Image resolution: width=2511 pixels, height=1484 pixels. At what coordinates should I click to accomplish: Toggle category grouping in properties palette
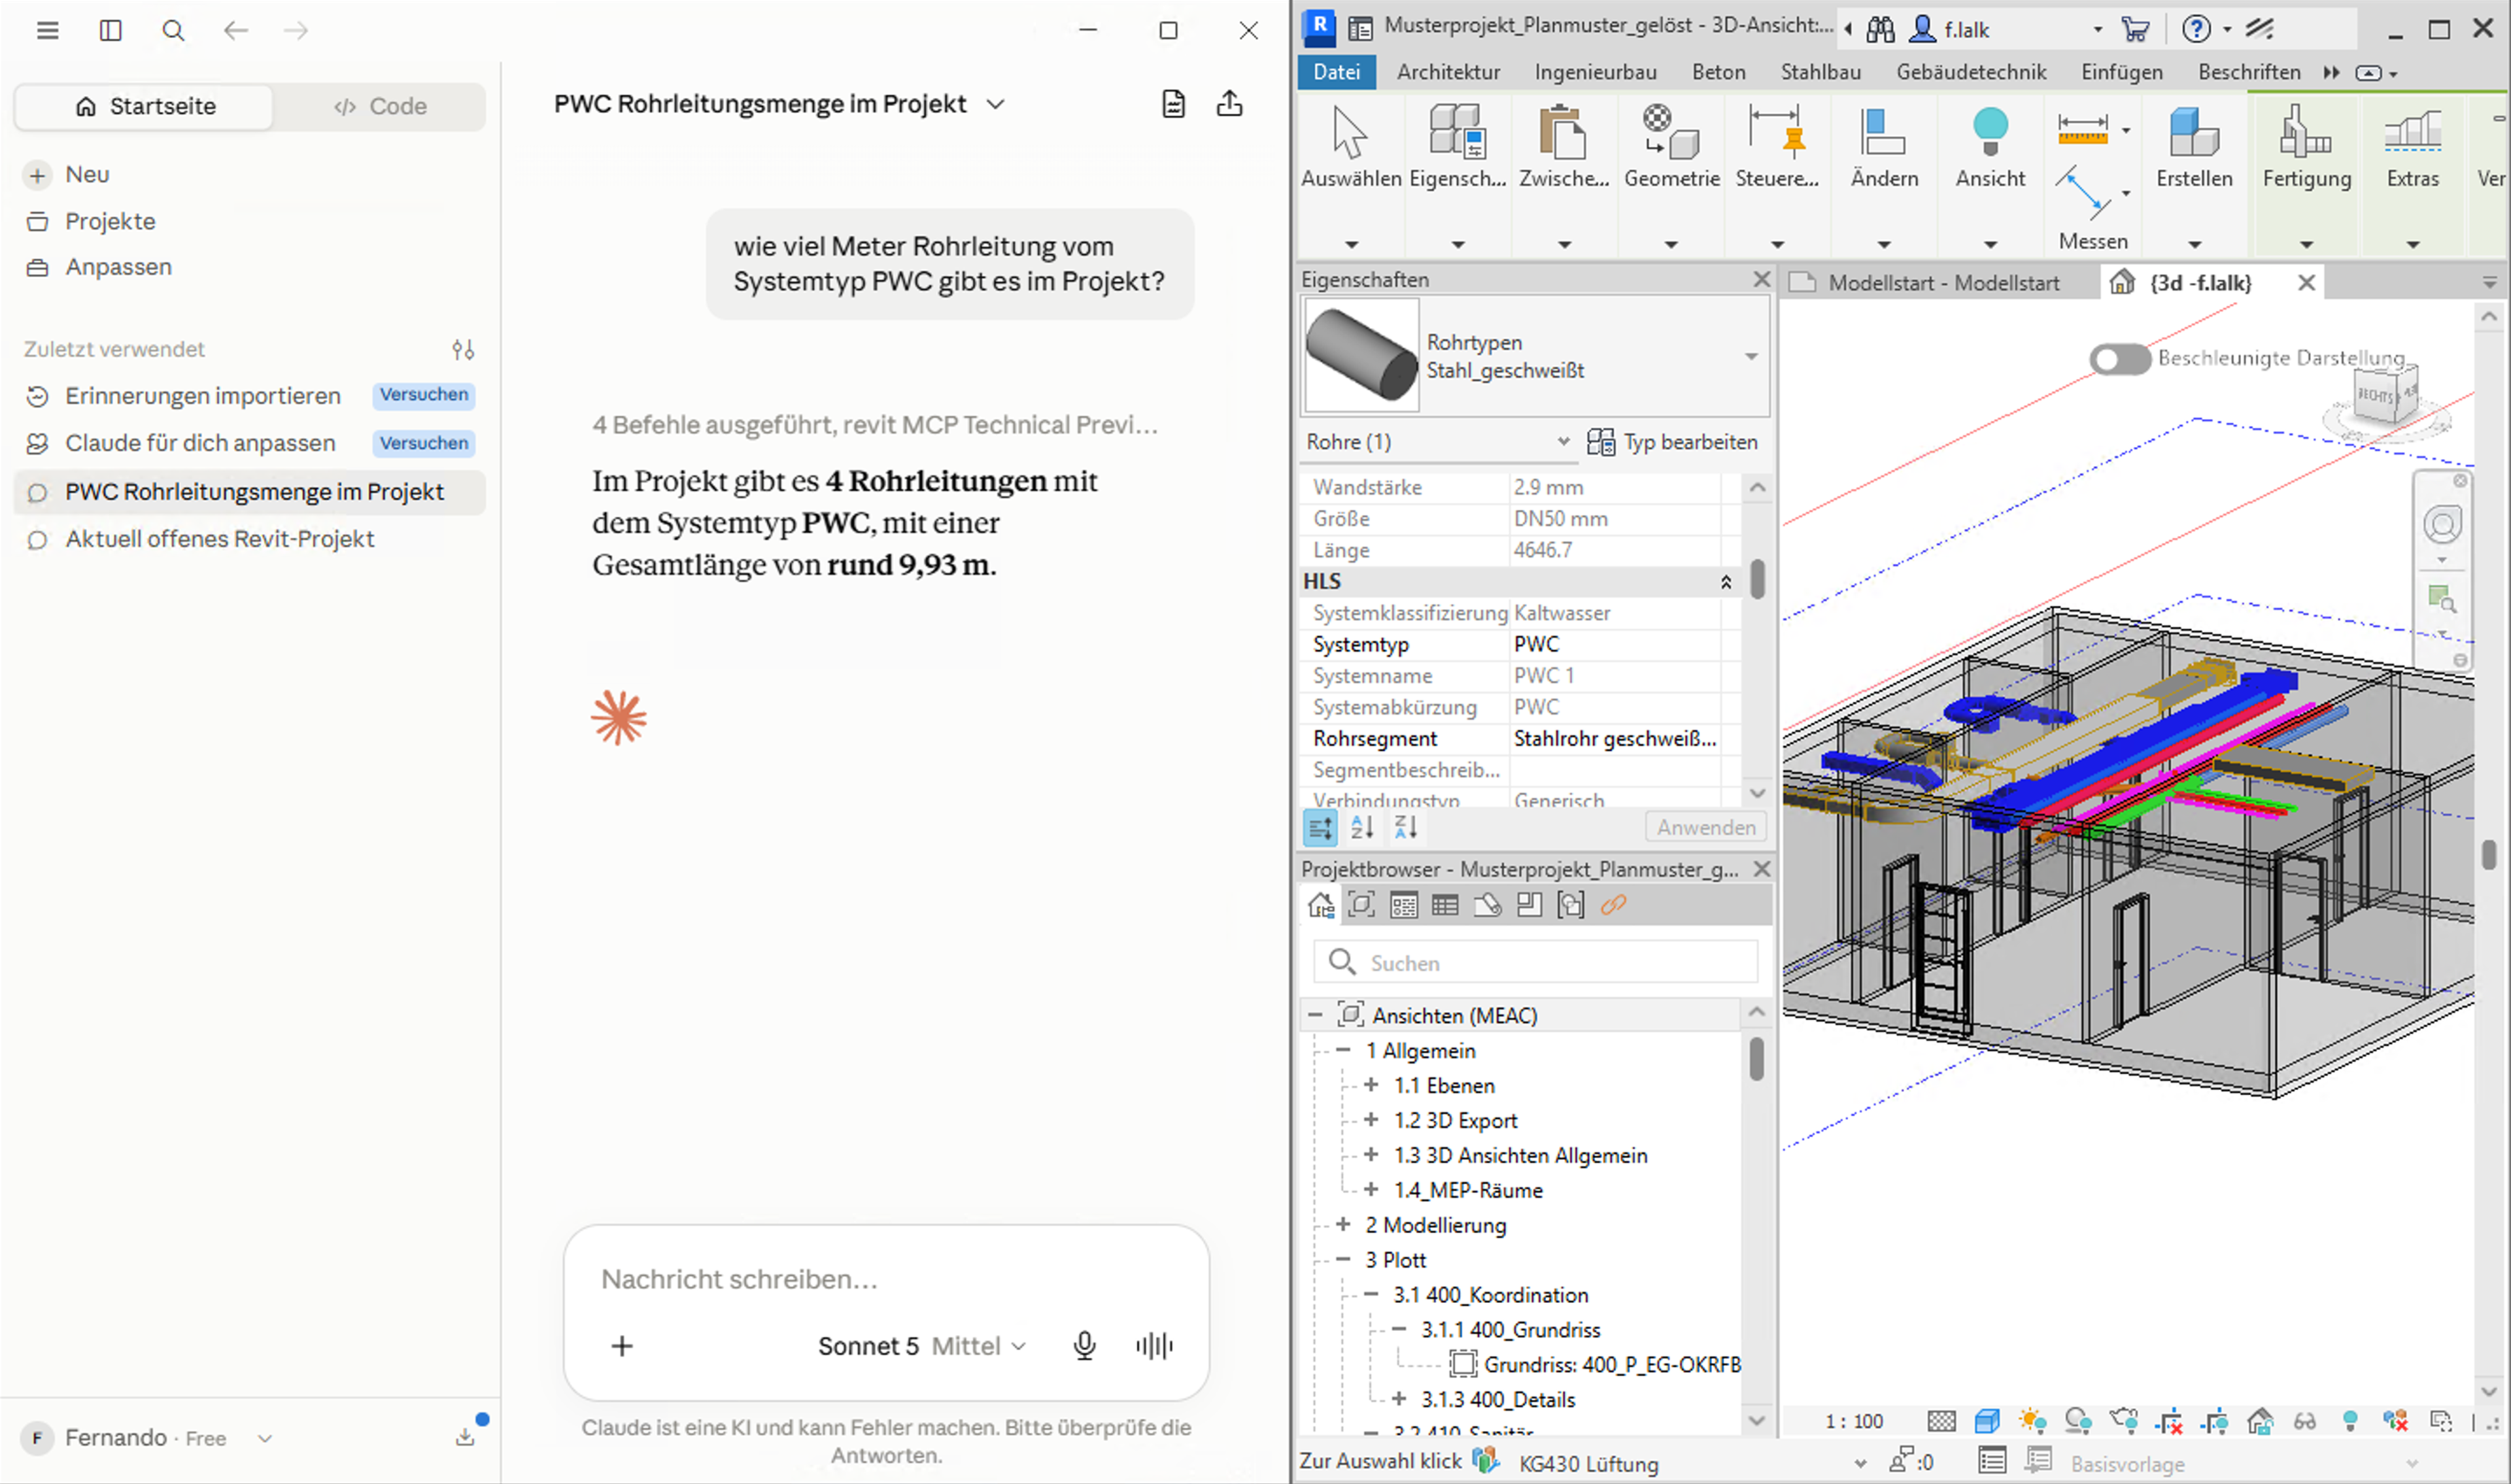(1320, 827)
